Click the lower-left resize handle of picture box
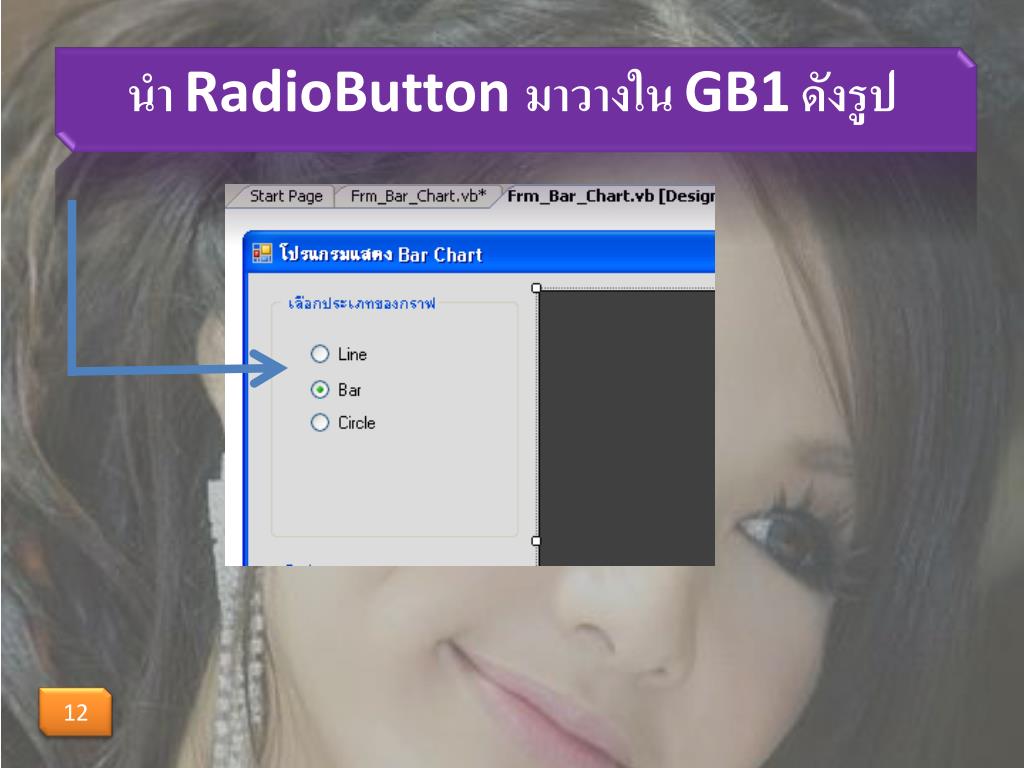The width and height of the screenshot is (1024, 768). pyautogui.click(x=537, y=541)
